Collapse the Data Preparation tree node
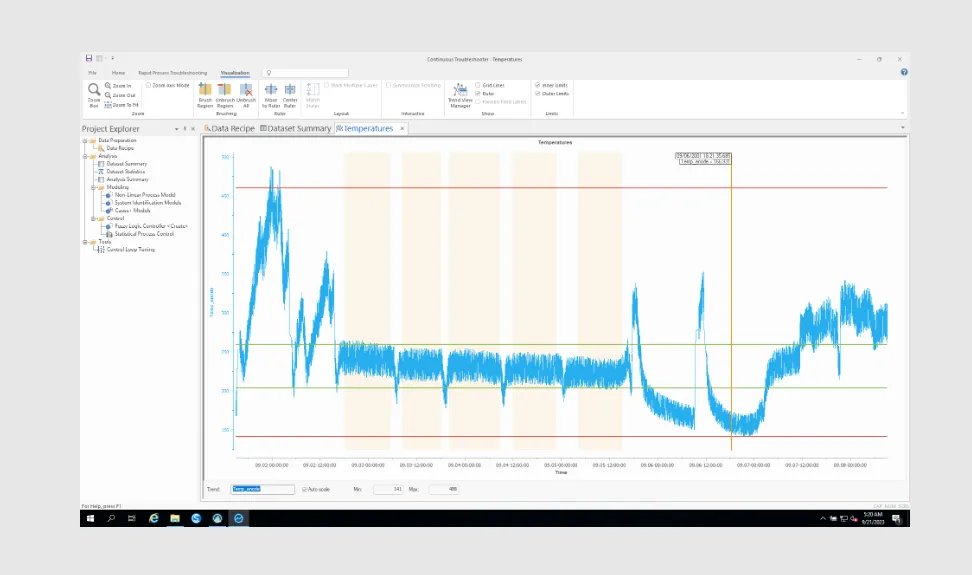Screen dimensions: 972x575 click(x=85, y=141)
